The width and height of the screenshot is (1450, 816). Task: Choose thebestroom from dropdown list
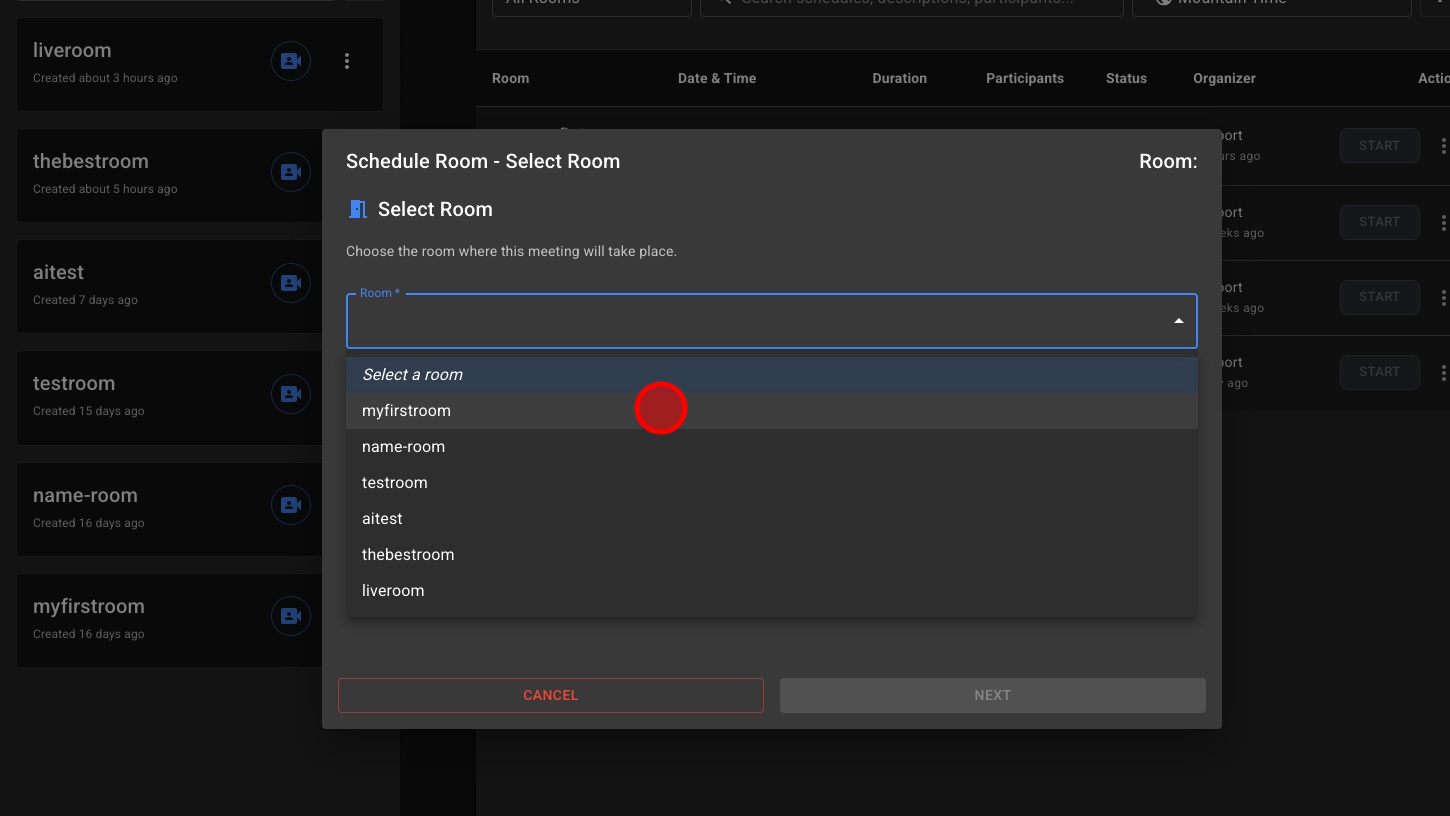(x=408, y=555)
